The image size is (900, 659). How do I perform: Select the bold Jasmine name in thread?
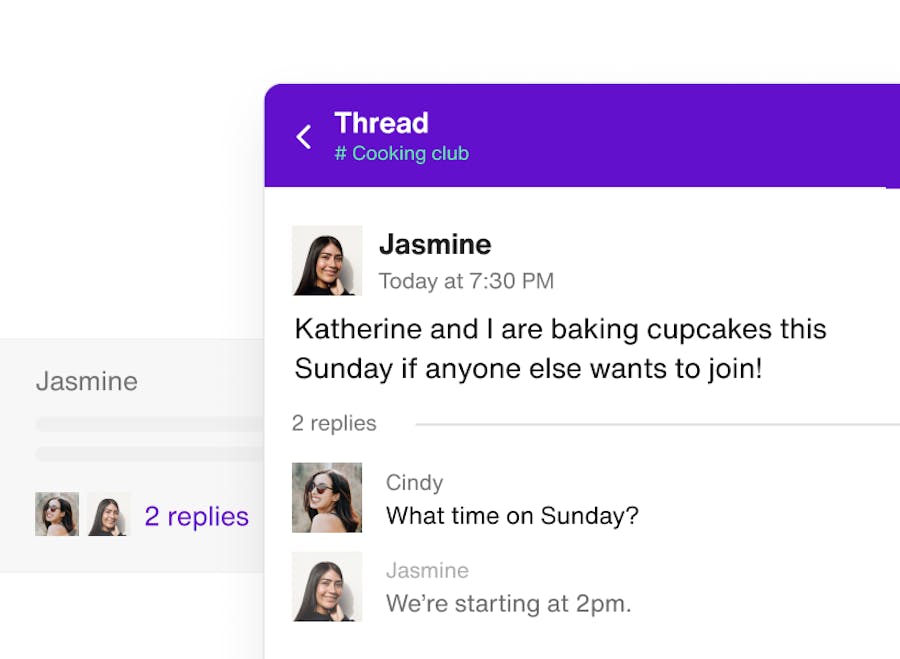pos(435,244)
